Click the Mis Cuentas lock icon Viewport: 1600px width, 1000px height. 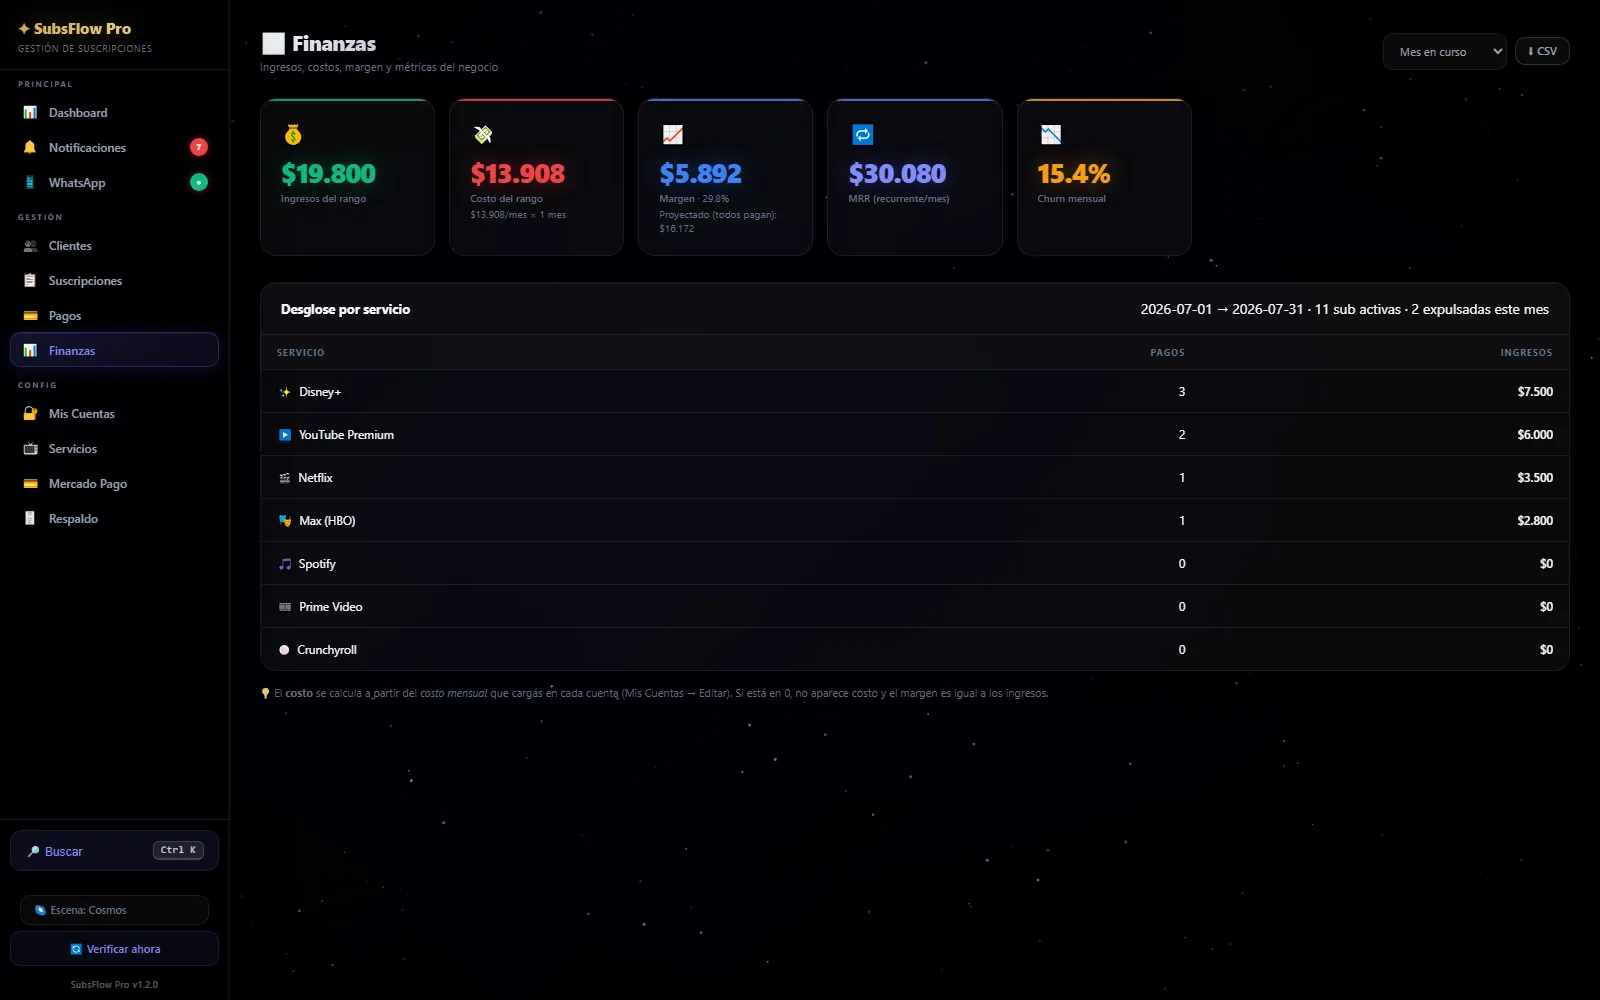point(30,414)
